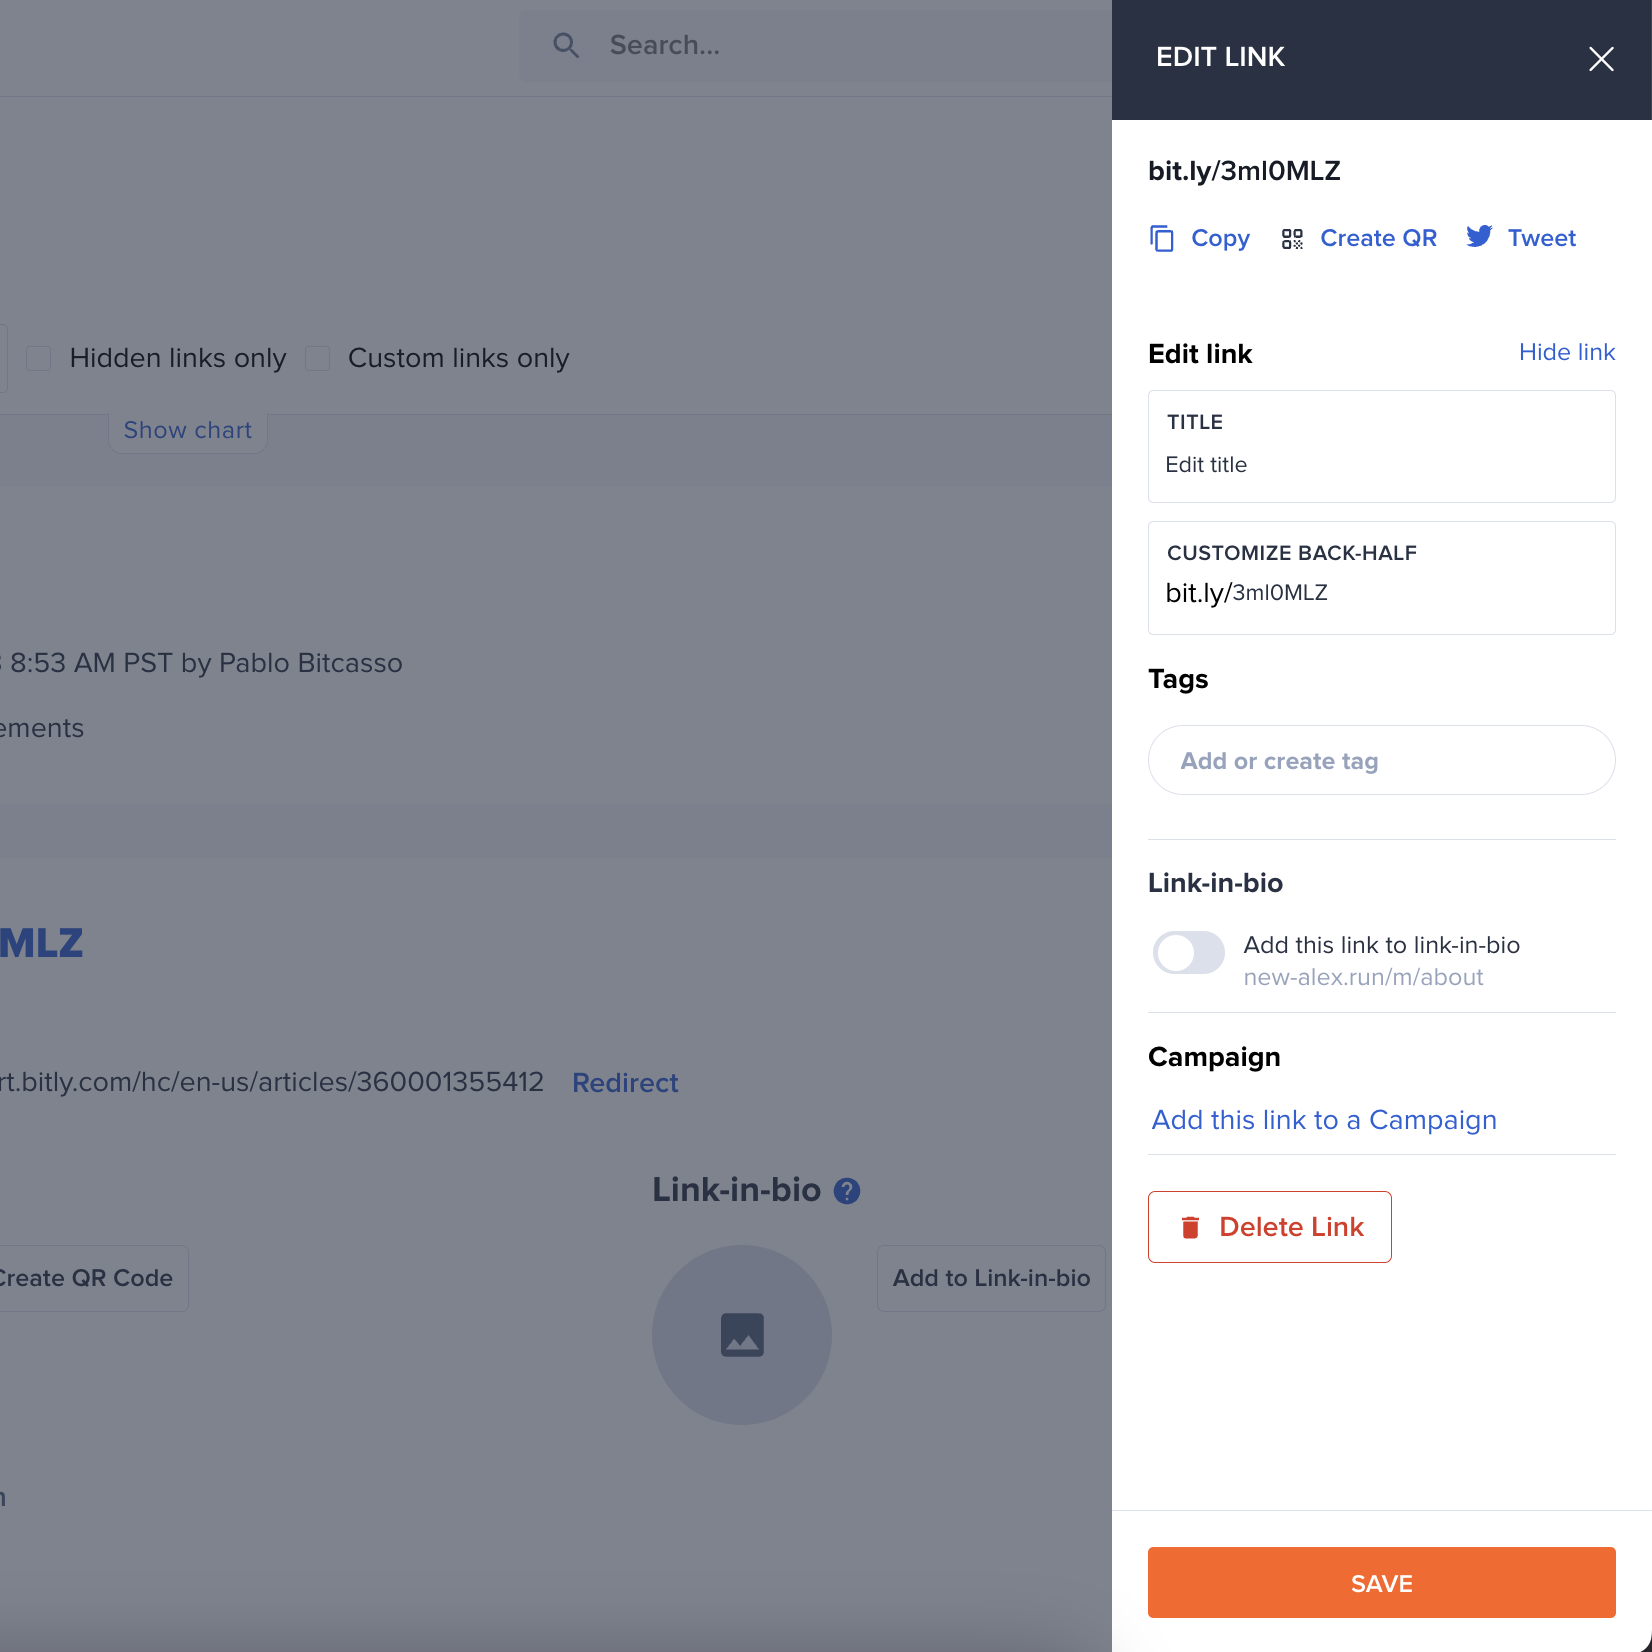Click the Twitter bird icon
Screen dimensions: 1652x1652
coord(1479,236)
